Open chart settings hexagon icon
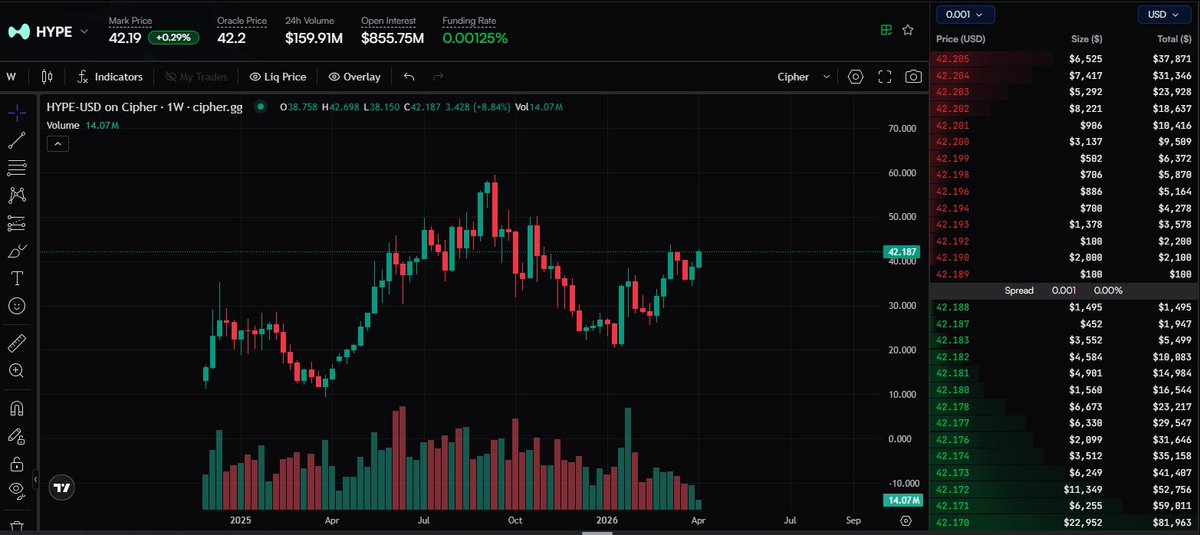 tap(855, 76)
